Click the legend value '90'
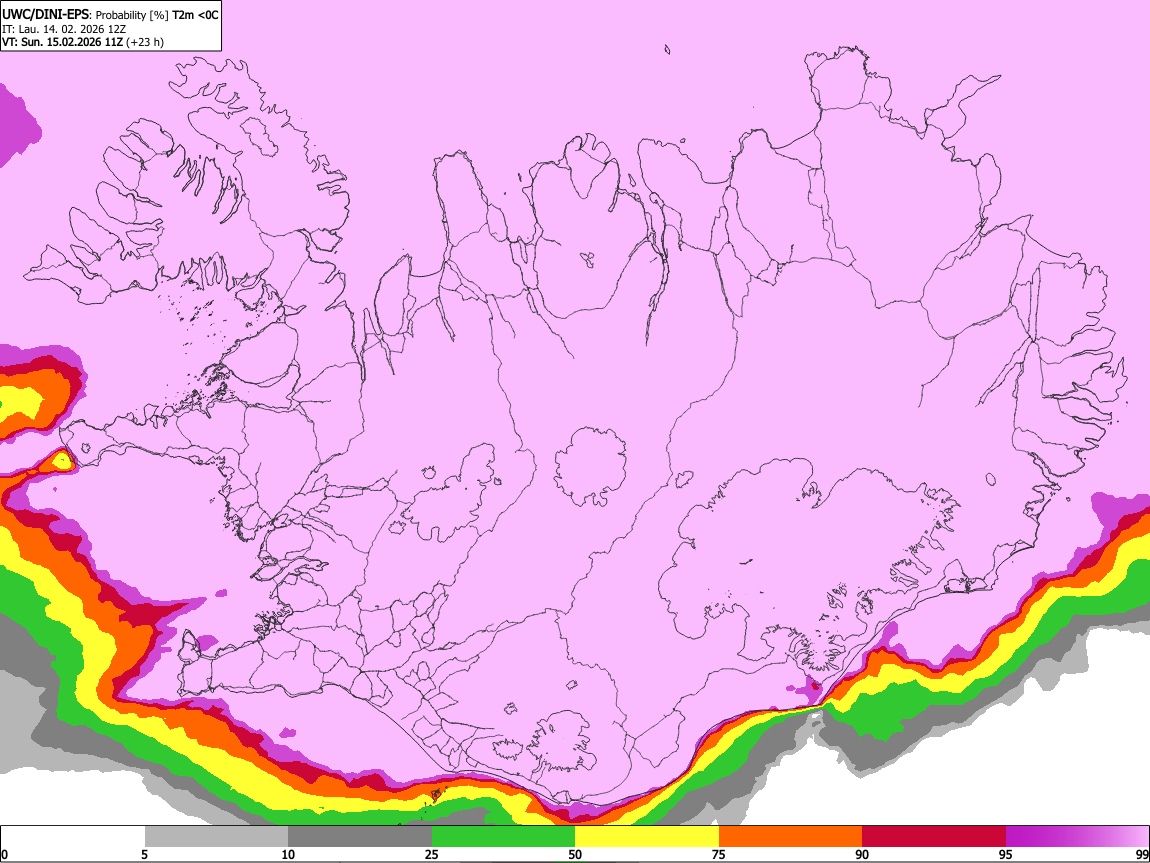This screenshot has width=1150, height=863. pos(862,854)
